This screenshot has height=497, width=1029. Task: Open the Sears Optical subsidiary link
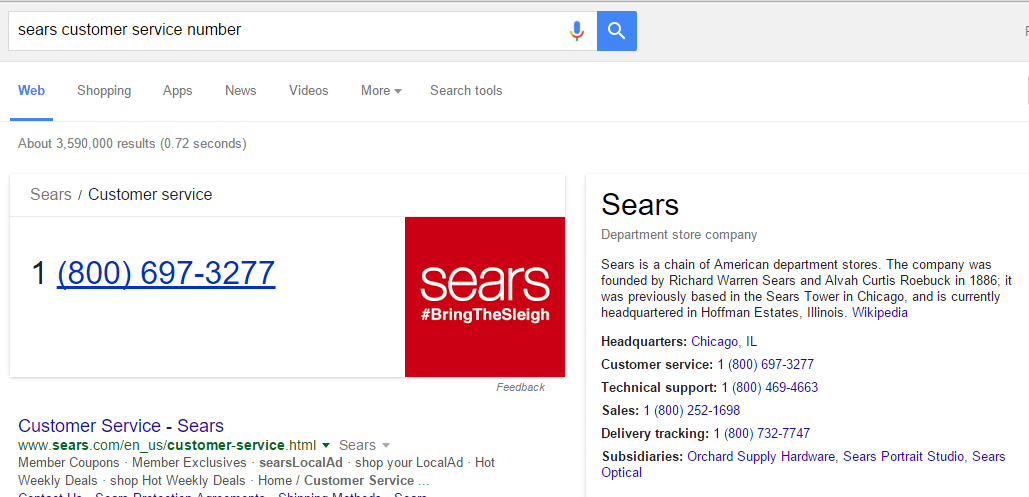pos(803,464)
